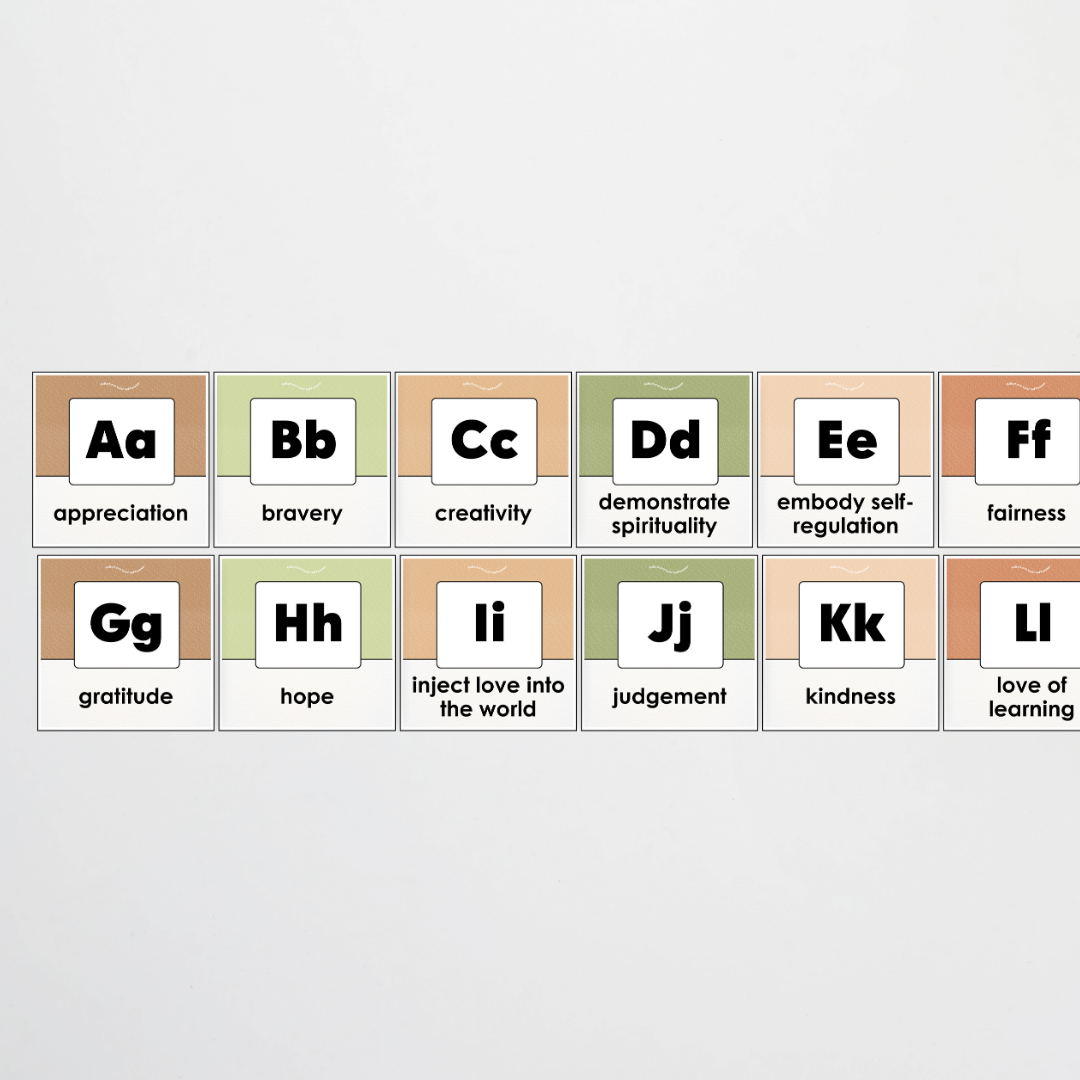
Task: Click the 'kindness' label
Action: pos(849,697)
